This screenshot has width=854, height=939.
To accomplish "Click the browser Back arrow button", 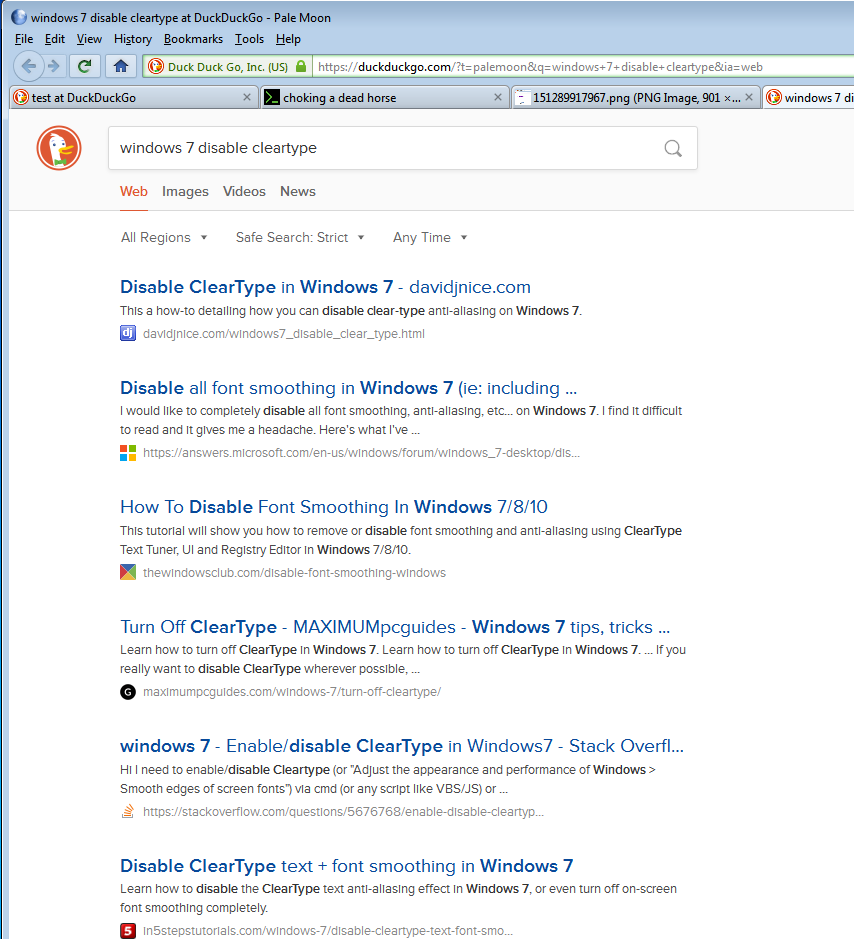I will [x=29, y=66].
